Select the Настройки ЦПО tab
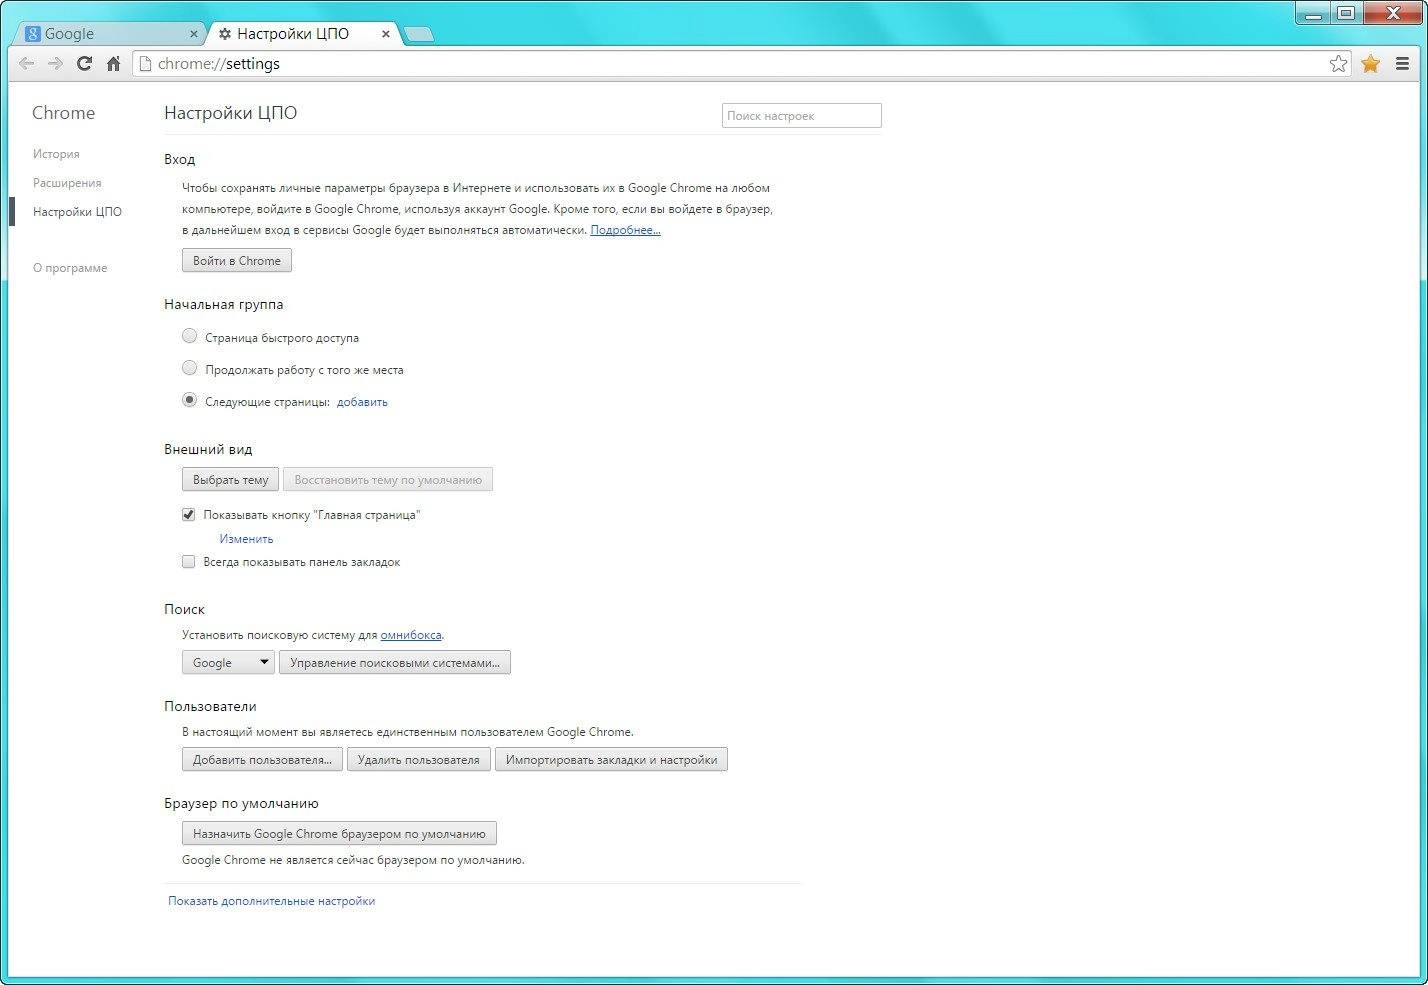This screenshot has width=1428, height=985. point(302,34)
